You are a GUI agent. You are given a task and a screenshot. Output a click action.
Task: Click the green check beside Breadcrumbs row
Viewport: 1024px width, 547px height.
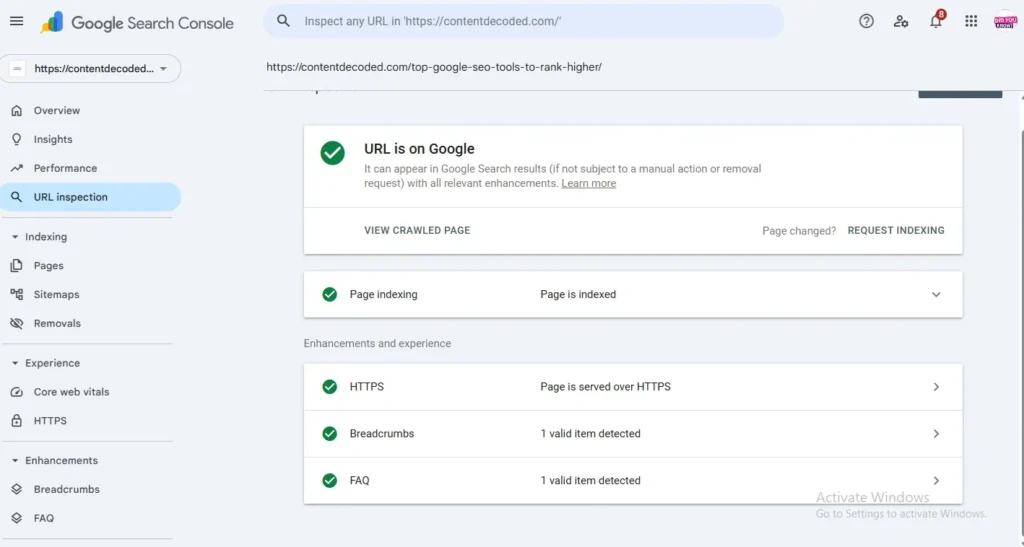tap(330, 433)
